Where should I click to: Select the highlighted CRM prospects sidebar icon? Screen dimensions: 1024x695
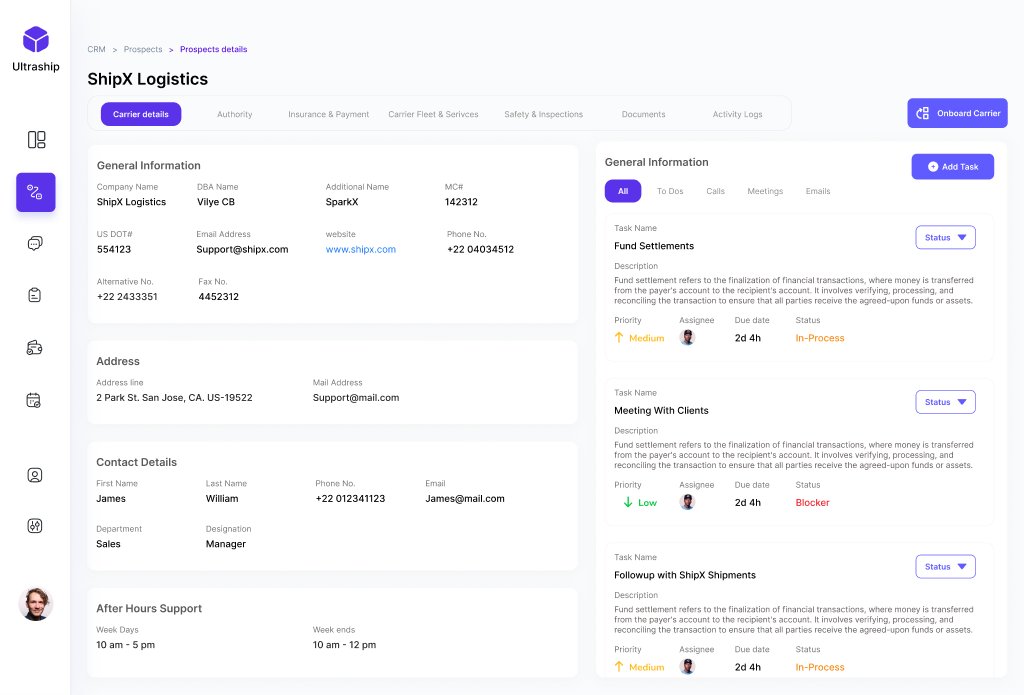[x=35, y=192]
